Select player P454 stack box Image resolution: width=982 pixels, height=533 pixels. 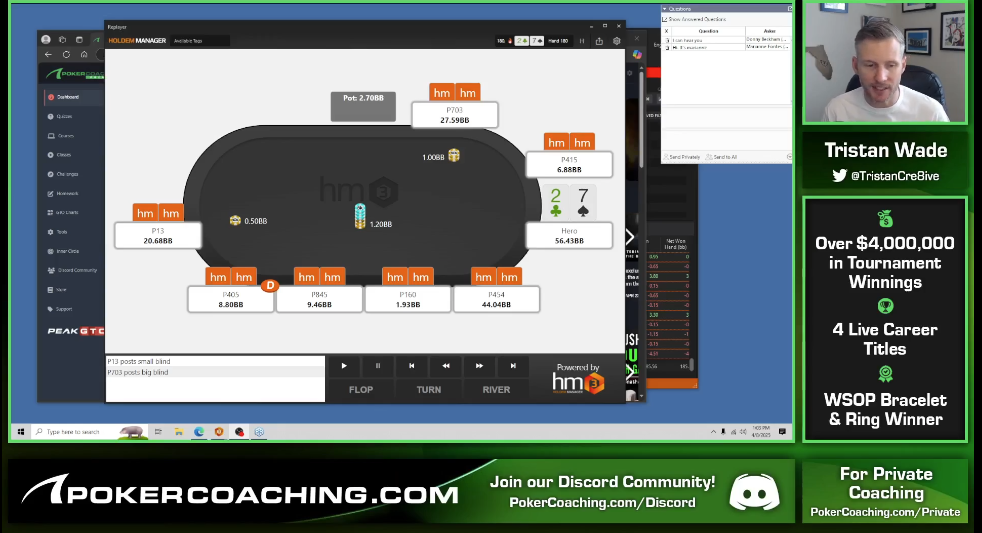click(x=496, y=299)
